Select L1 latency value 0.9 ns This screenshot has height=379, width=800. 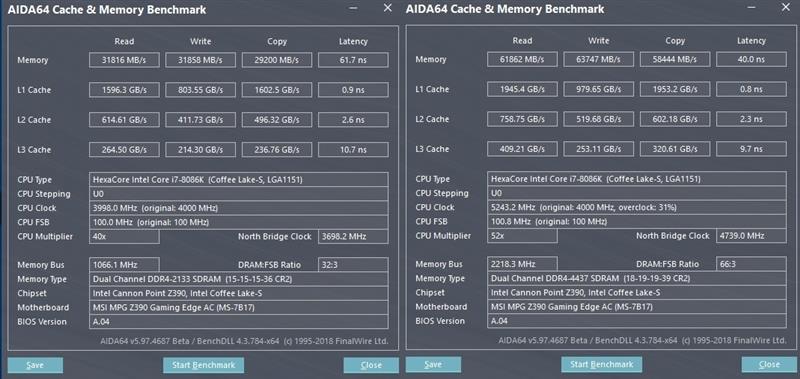353,90
